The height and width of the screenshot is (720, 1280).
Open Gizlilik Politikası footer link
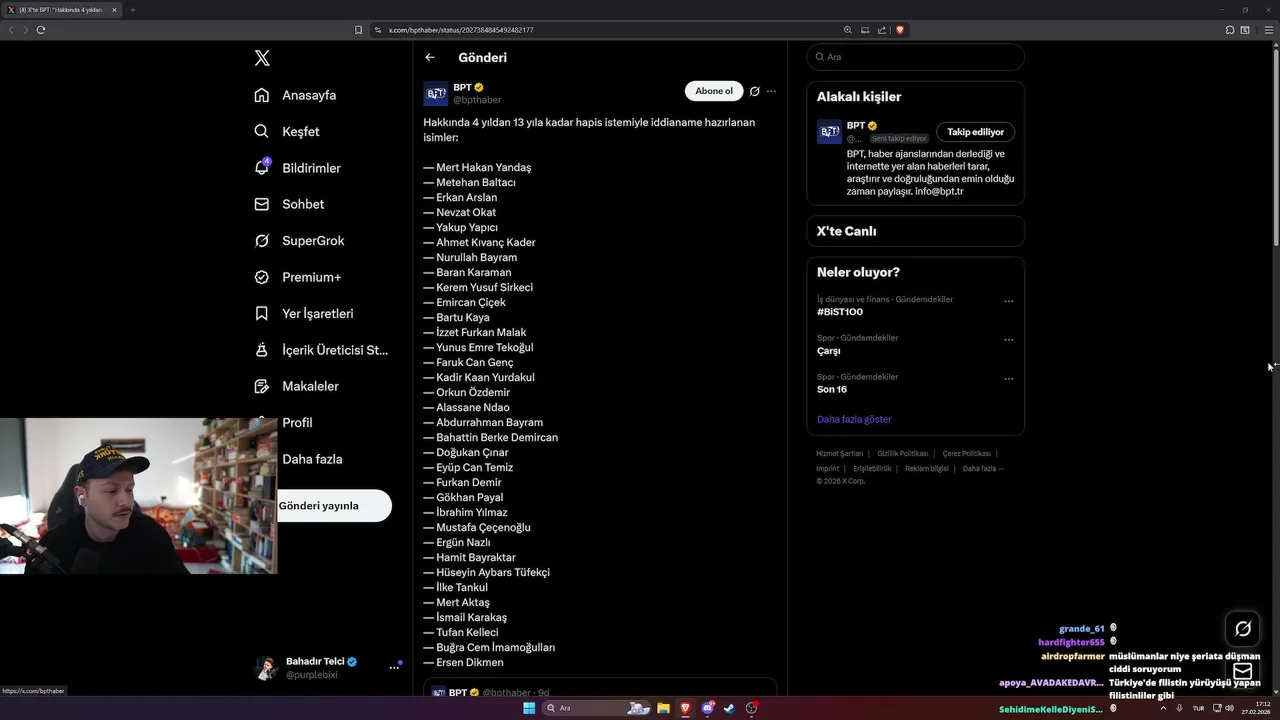click(x=903, y=454)
